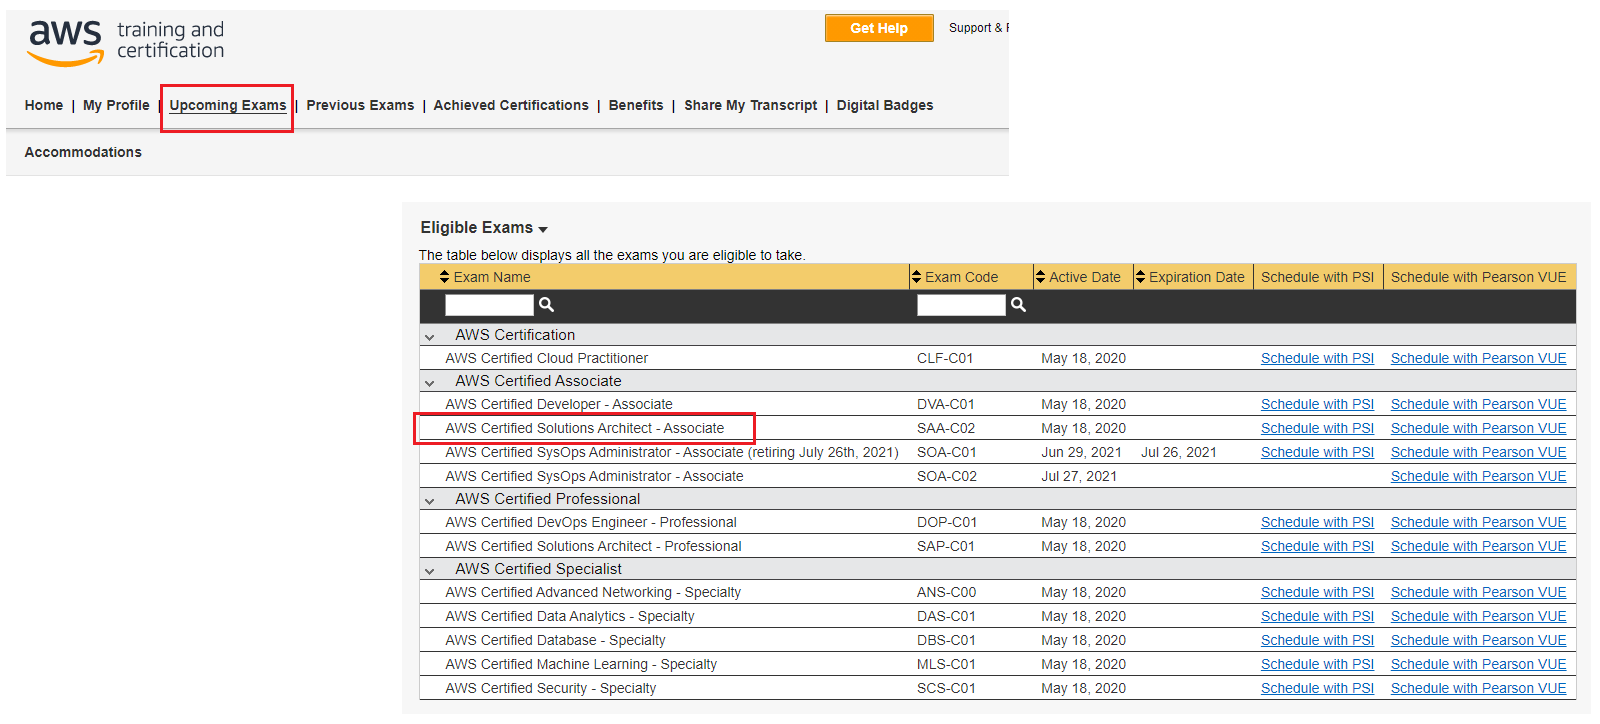This screenshot has height=724, width=1600.
Task: Sort table by Exam Name arrows
Action: 444,277
